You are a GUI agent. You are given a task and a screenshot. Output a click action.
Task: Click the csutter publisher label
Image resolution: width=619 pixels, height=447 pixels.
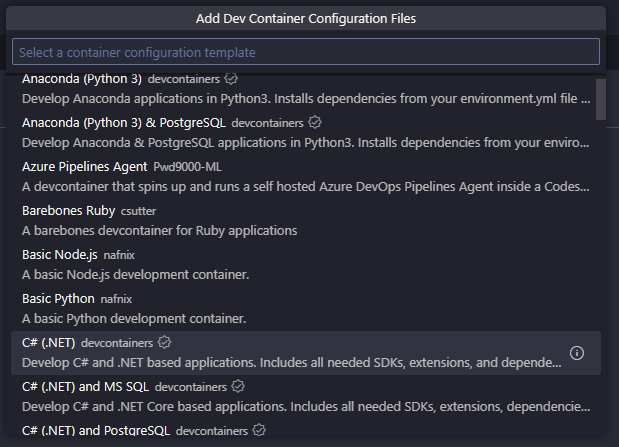pyautogui.click(x=138, y=210)
